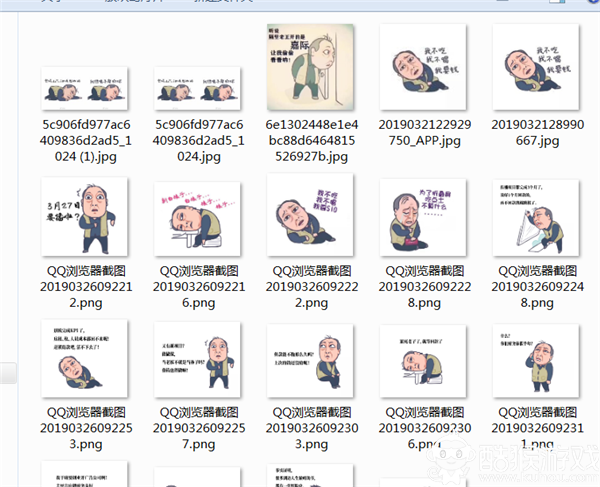Select thumbnail of QQ浏览器截图20190326092248.png
Image resolution: width=600 pixels, height=487 pixels.
coord(536,218)
